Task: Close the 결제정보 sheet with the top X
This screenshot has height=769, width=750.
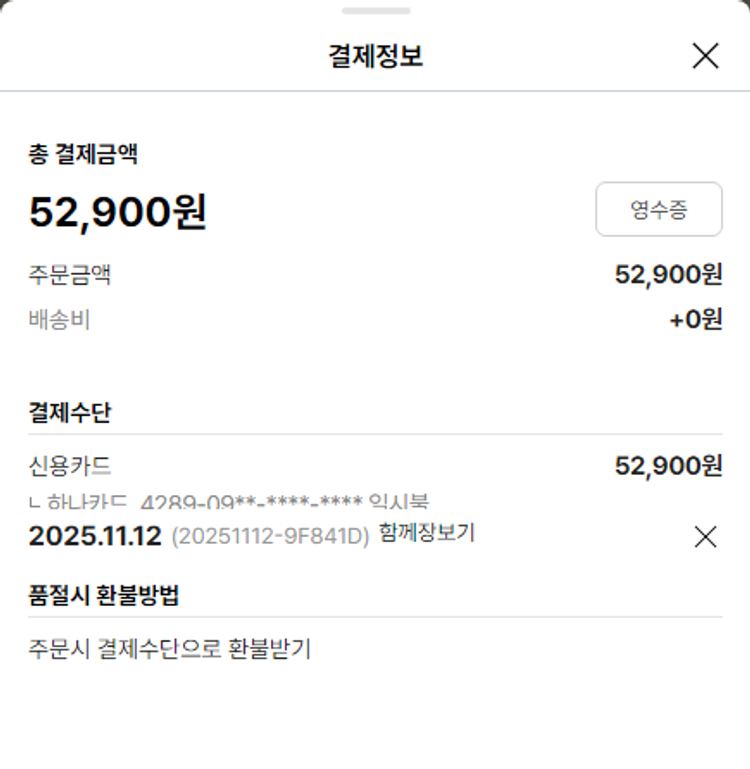Action: pyautogui.click(x=705, y=56)
